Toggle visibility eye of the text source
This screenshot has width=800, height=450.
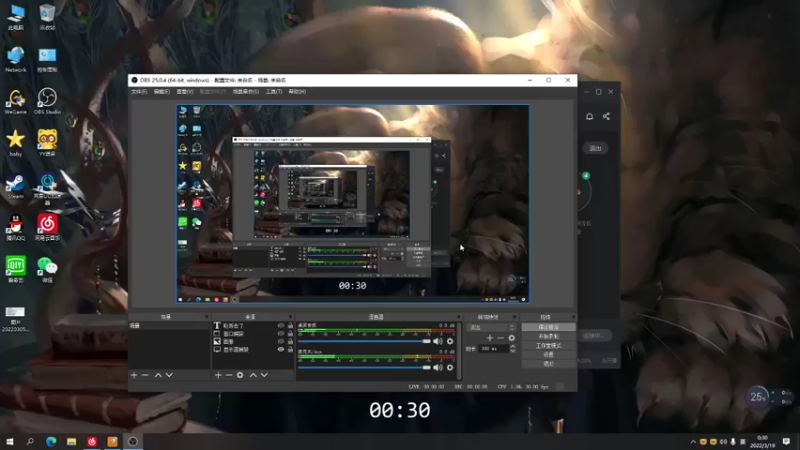pyautogui.click(x=281, y=326)
